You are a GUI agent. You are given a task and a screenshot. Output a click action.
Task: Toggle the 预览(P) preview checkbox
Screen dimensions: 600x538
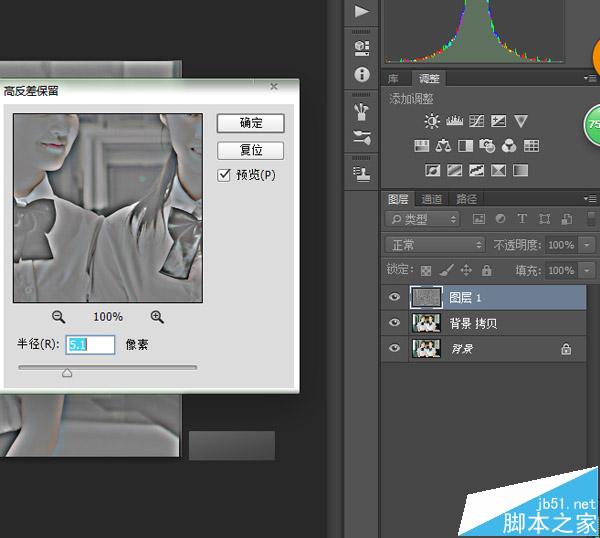[224, 175]
